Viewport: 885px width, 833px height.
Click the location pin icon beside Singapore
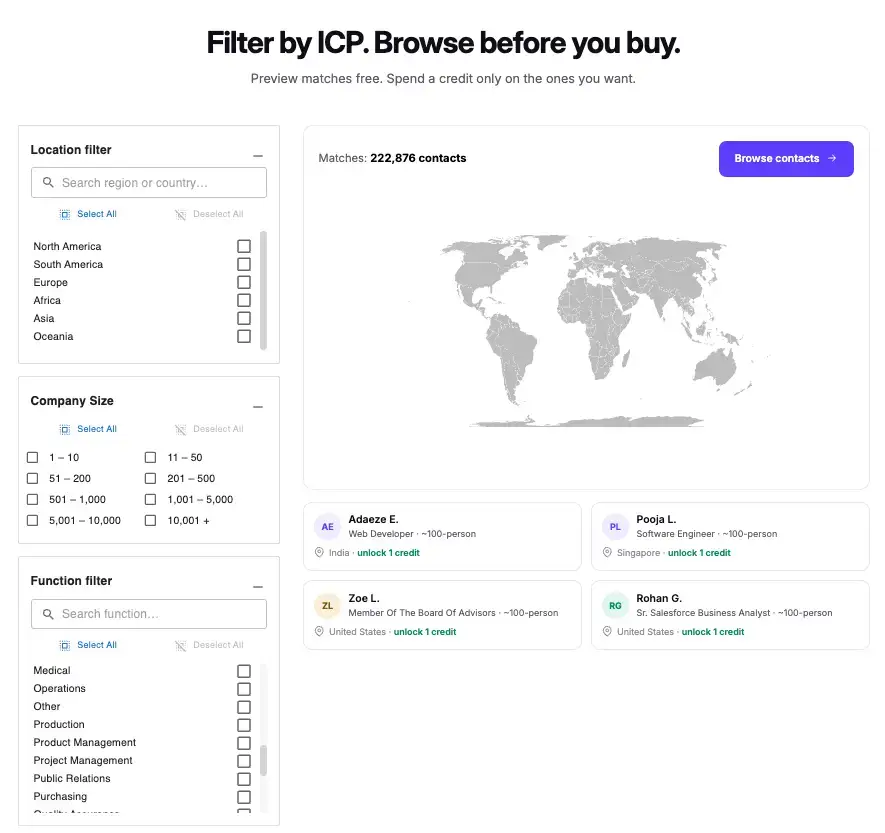point(607,553)
